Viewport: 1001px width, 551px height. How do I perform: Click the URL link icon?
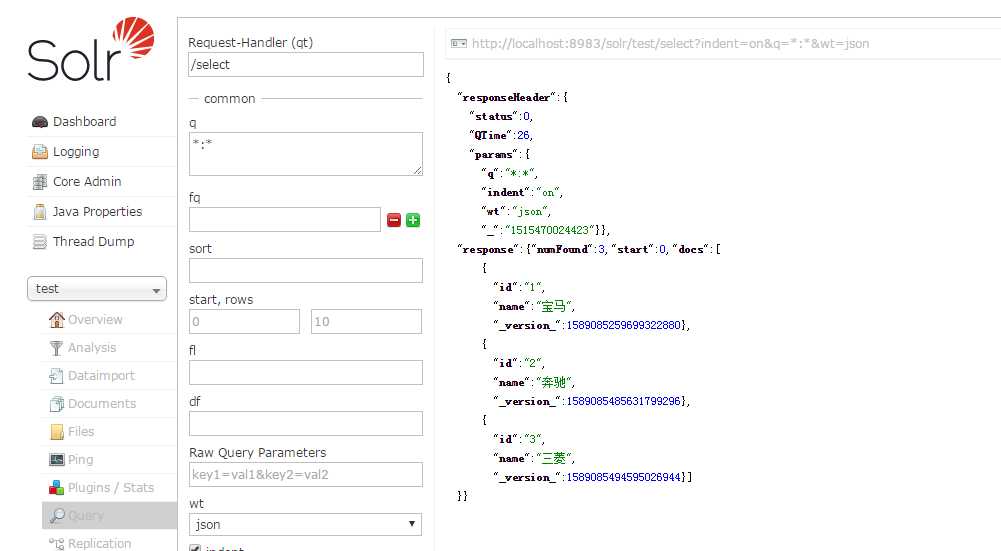458,43
